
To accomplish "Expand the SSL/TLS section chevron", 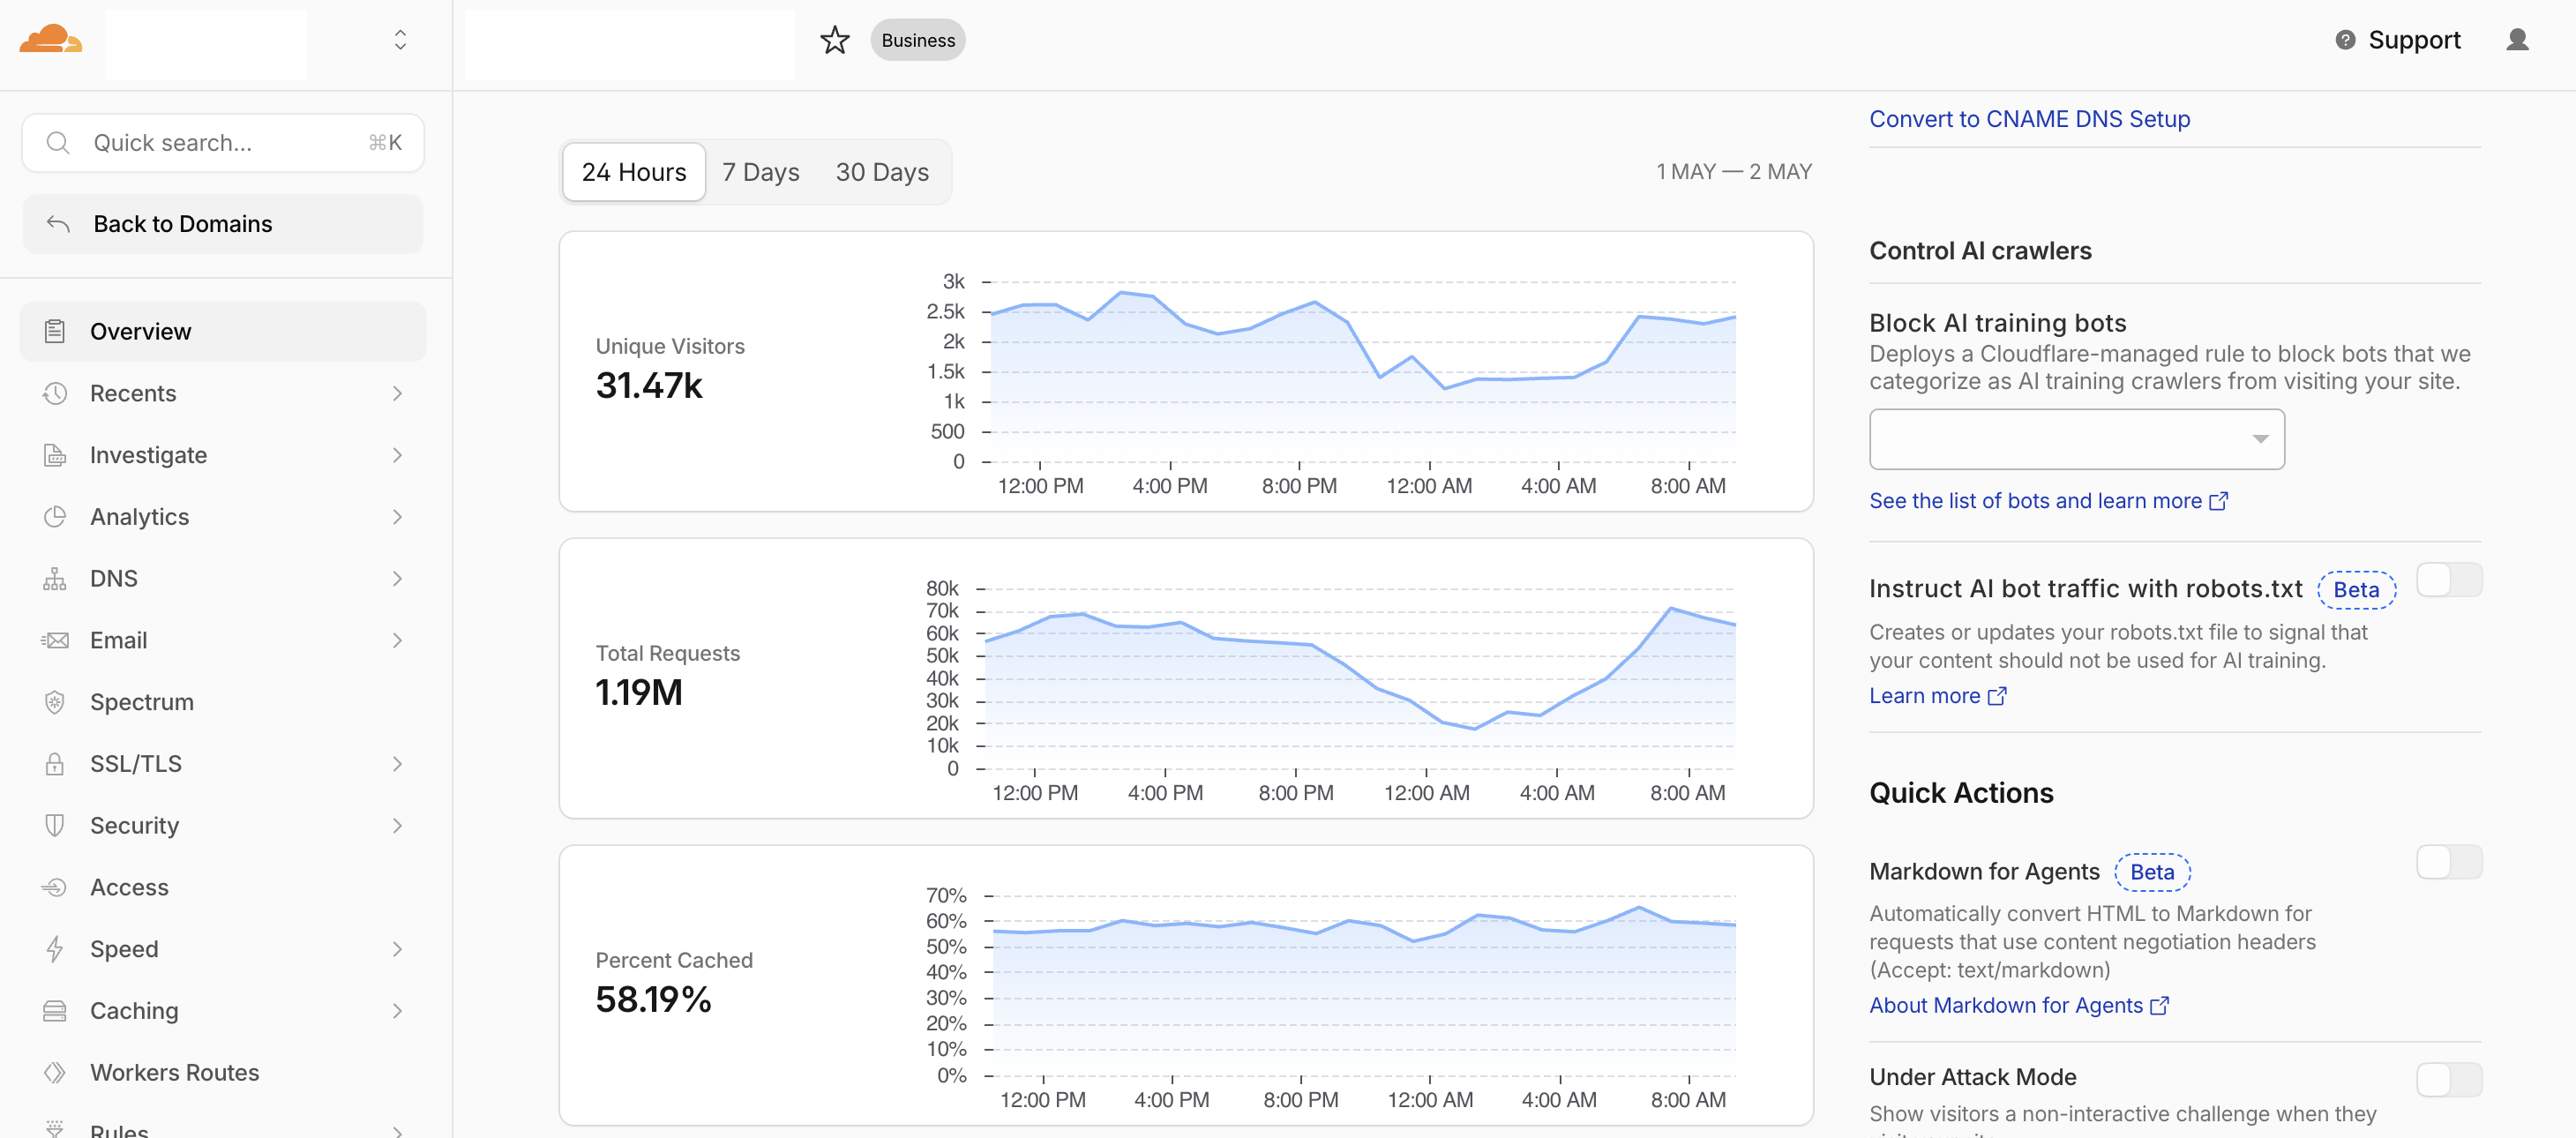I will point(397,764).
